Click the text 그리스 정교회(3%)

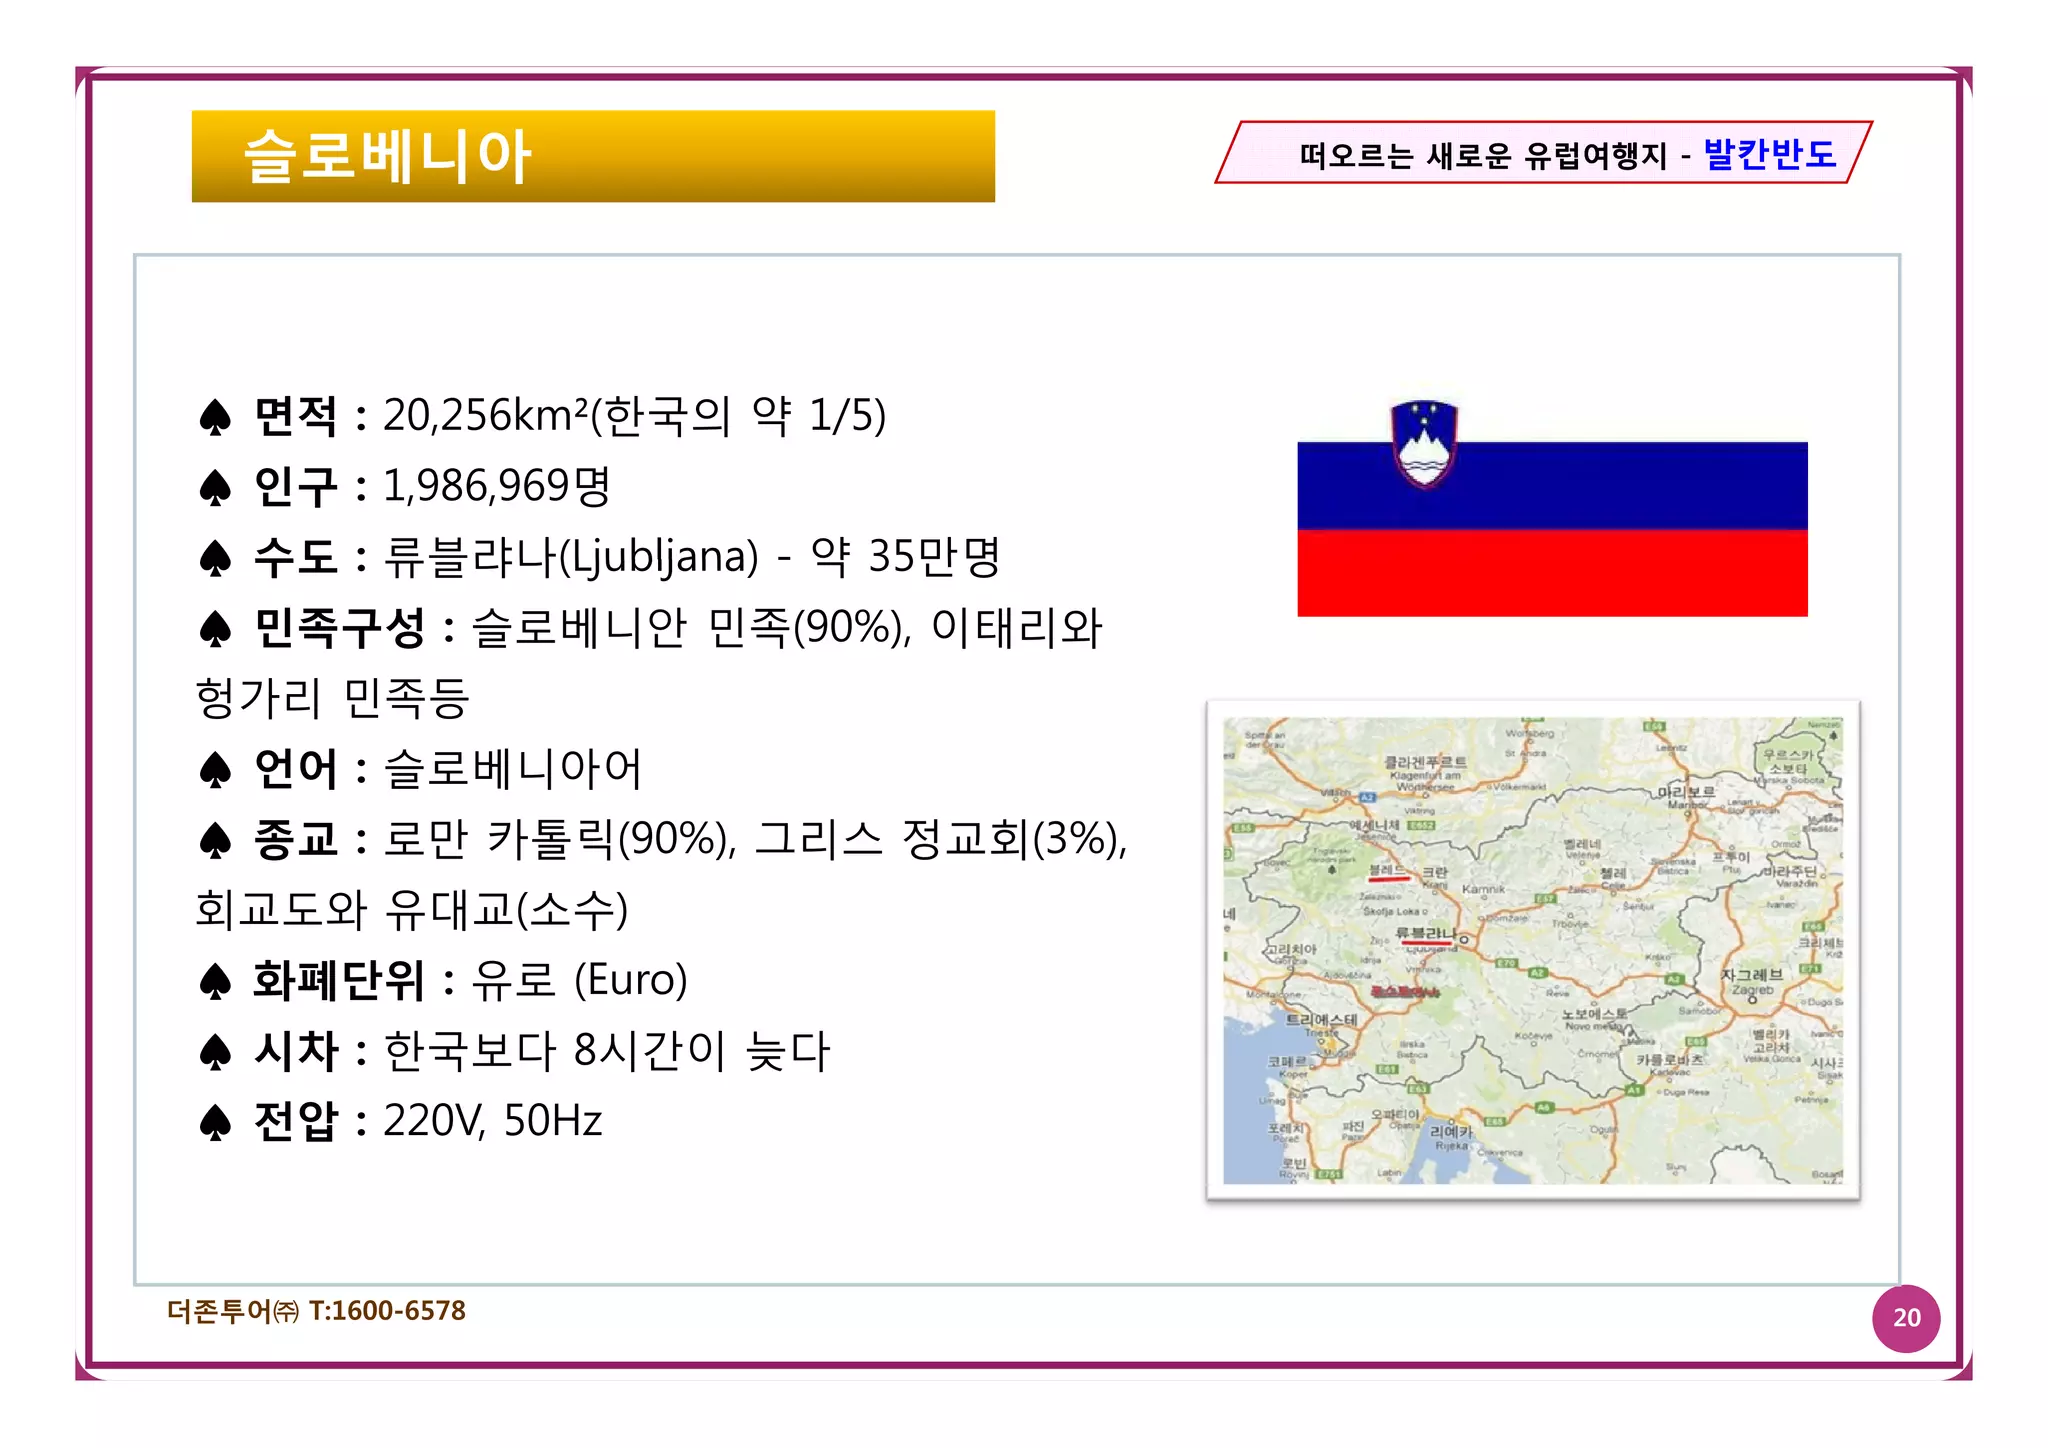coord(937,839)
